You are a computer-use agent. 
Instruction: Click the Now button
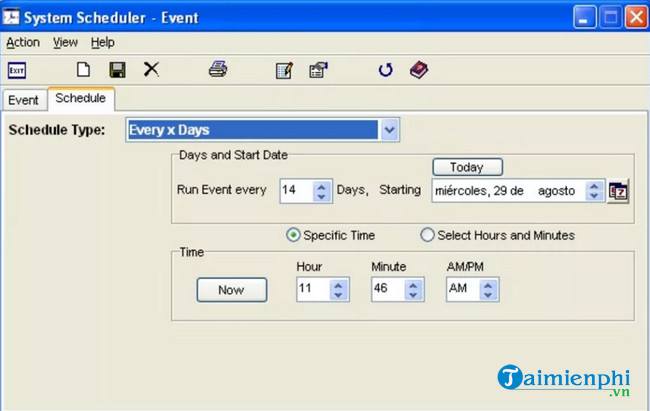(231, 289)
